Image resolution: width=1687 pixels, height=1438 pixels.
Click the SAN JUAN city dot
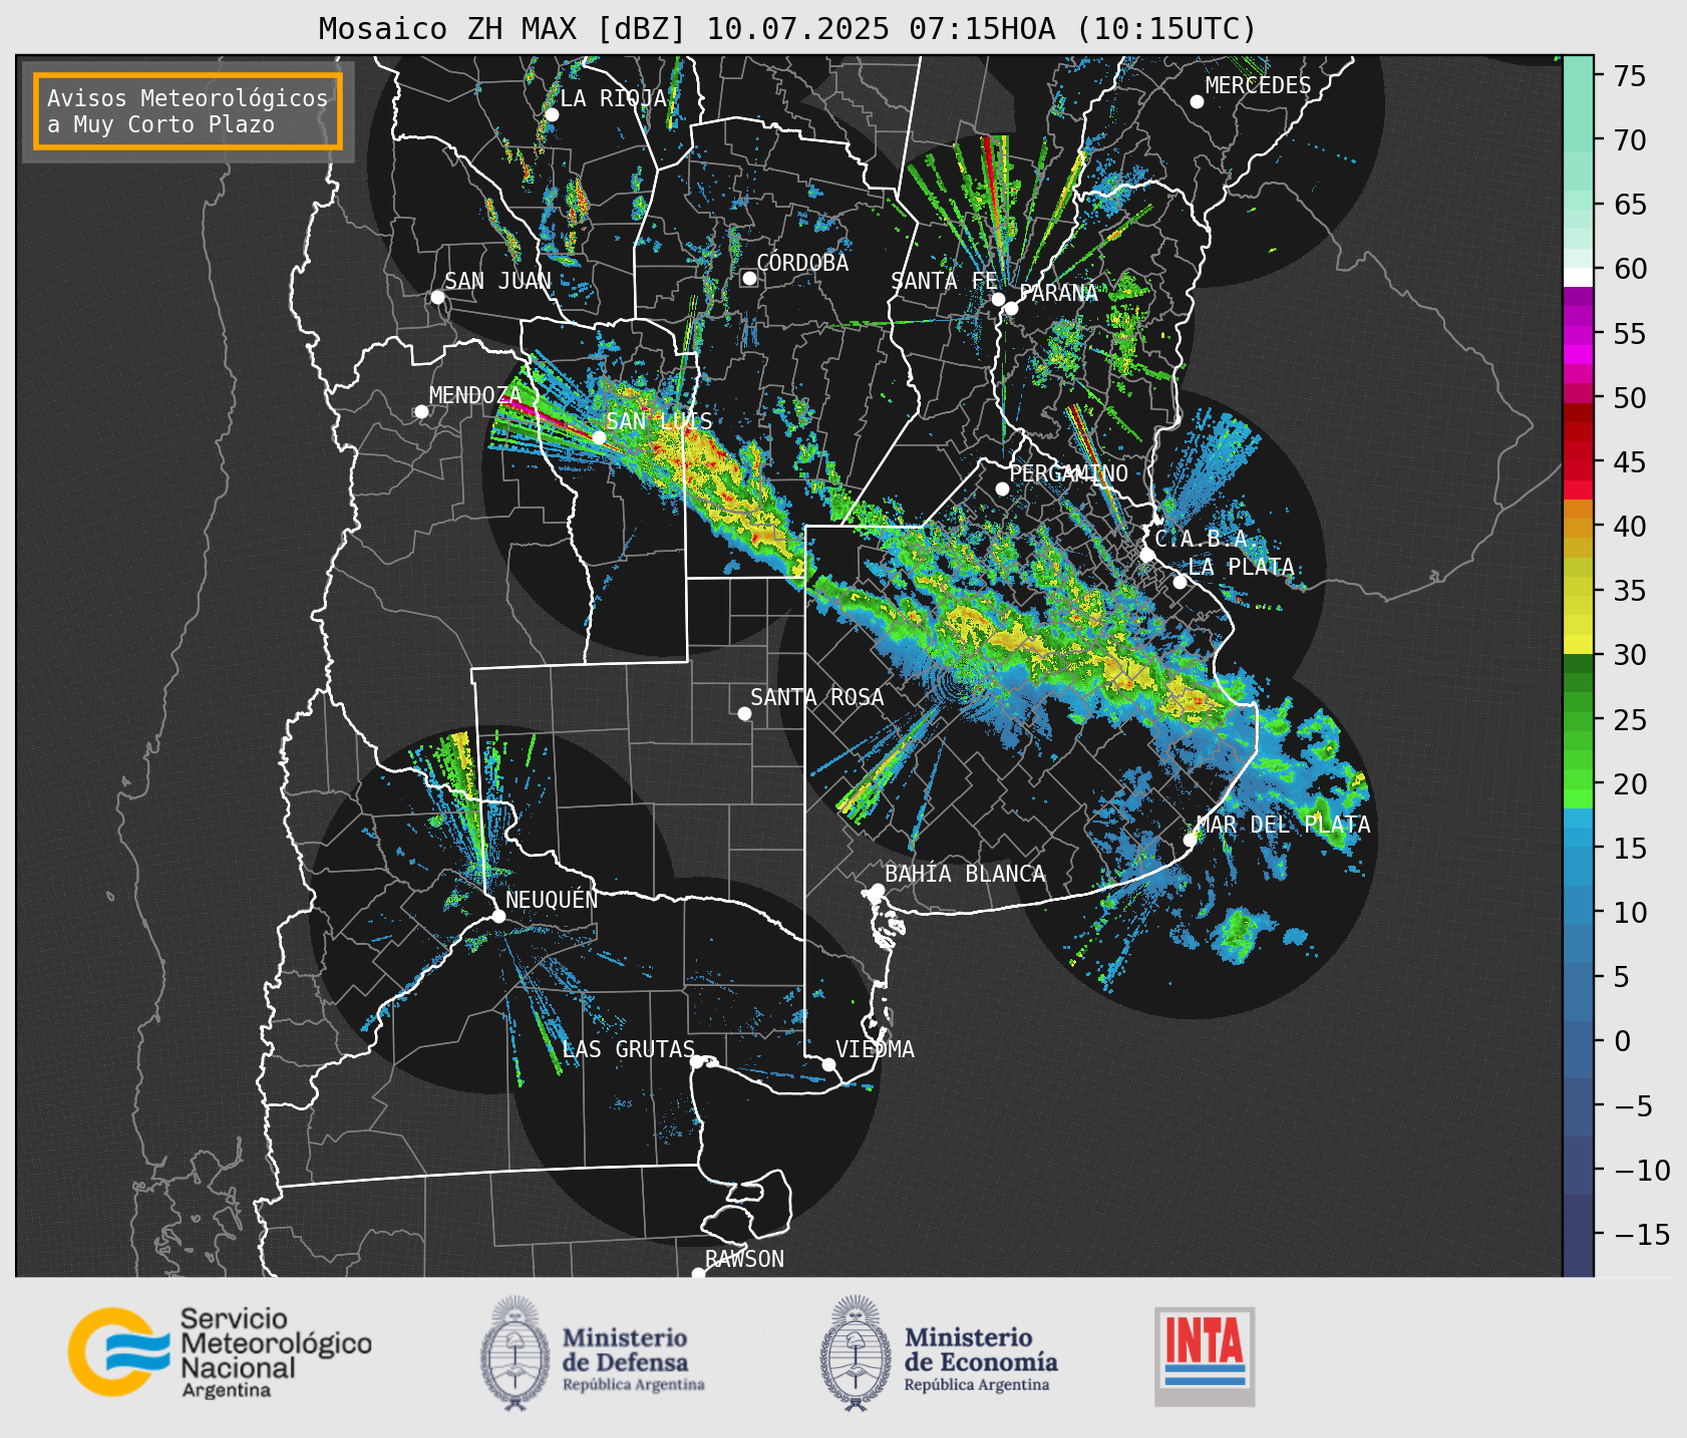[437, 297]
